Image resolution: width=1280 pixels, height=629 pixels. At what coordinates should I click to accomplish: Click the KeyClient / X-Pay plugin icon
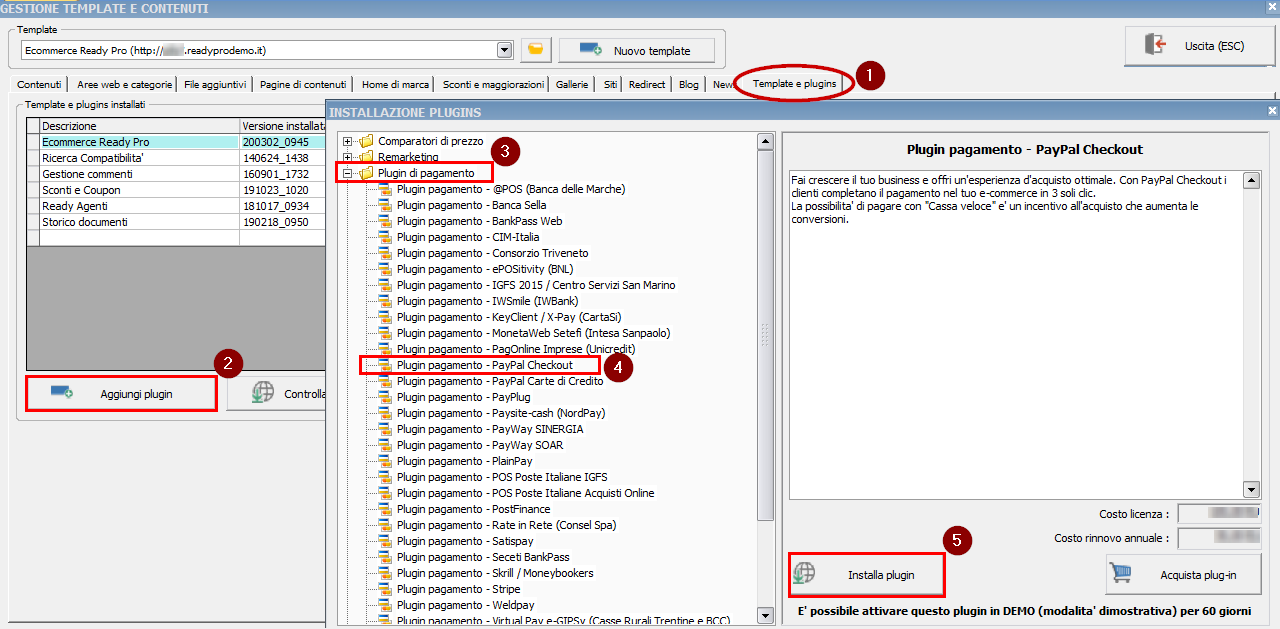click(x=385, y=317)
